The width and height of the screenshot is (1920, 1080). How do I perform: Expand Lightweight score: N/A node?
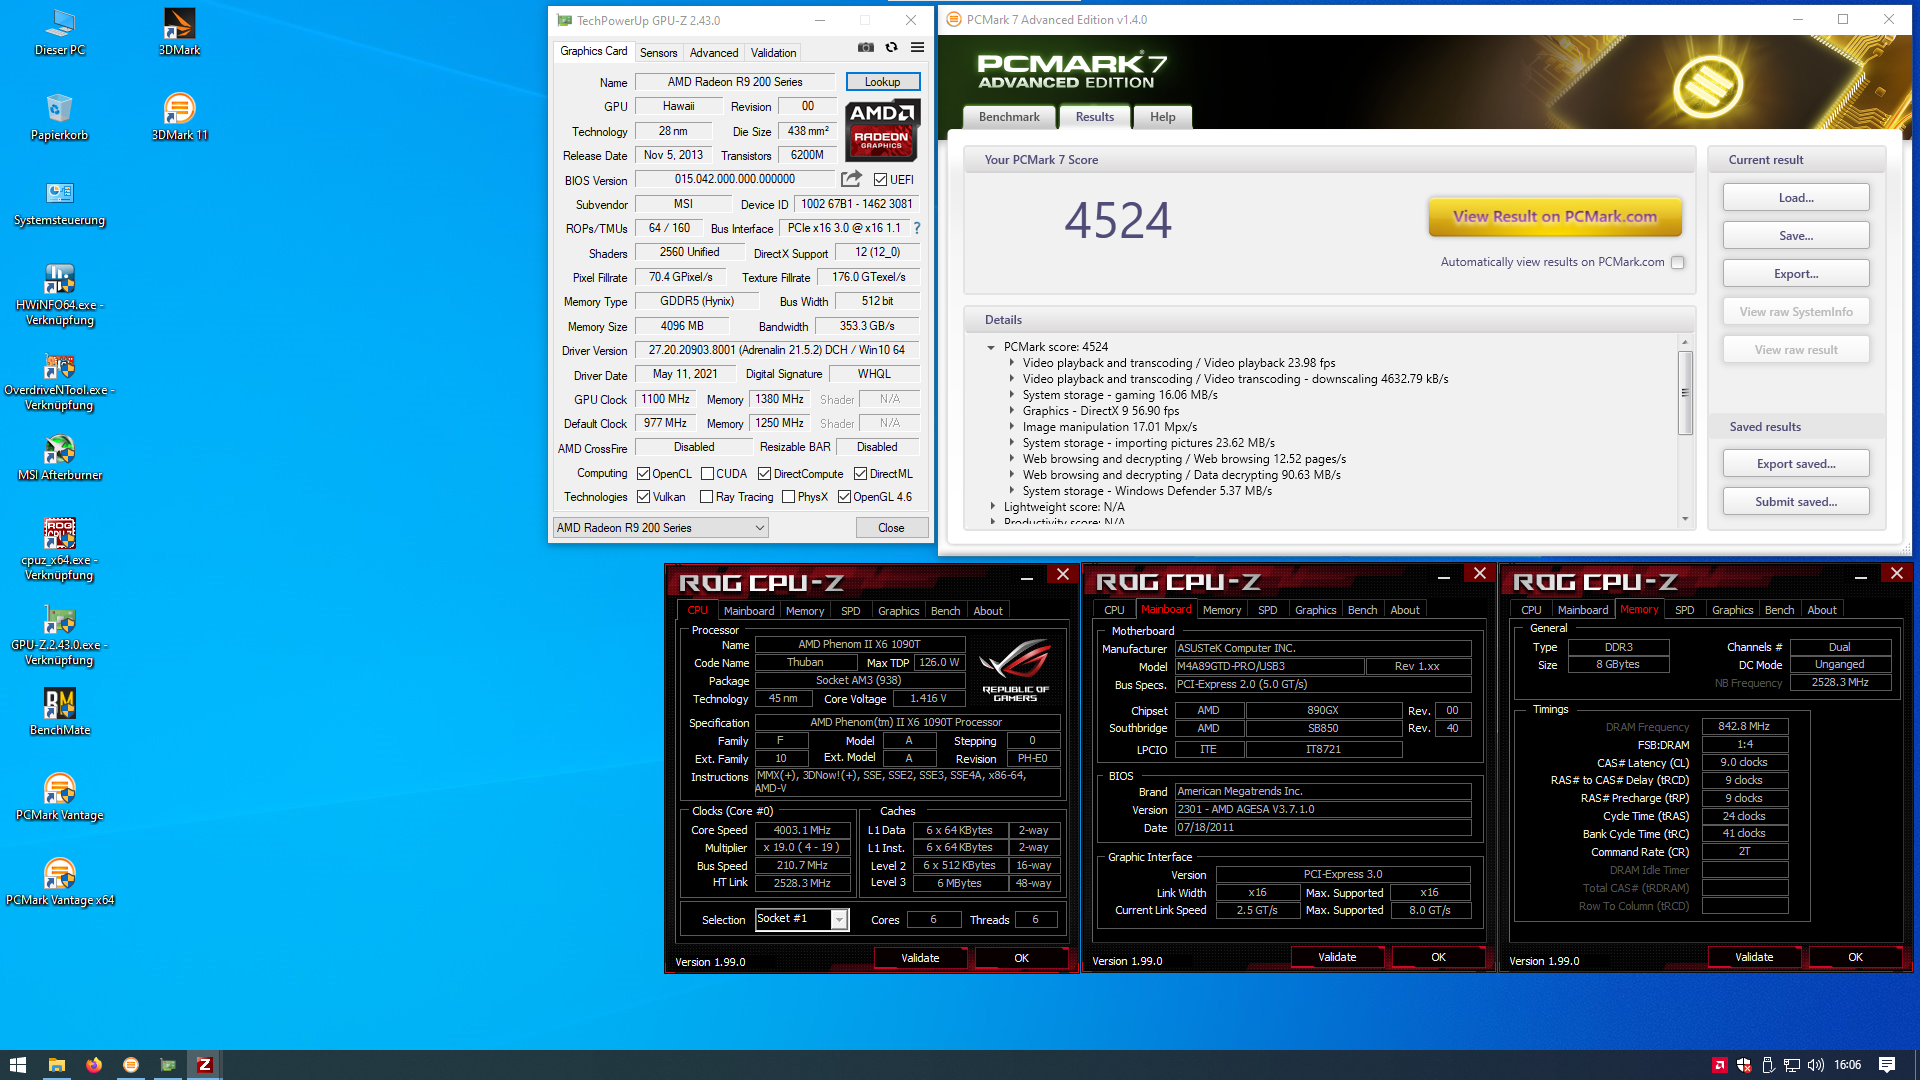tap(992, 507)
